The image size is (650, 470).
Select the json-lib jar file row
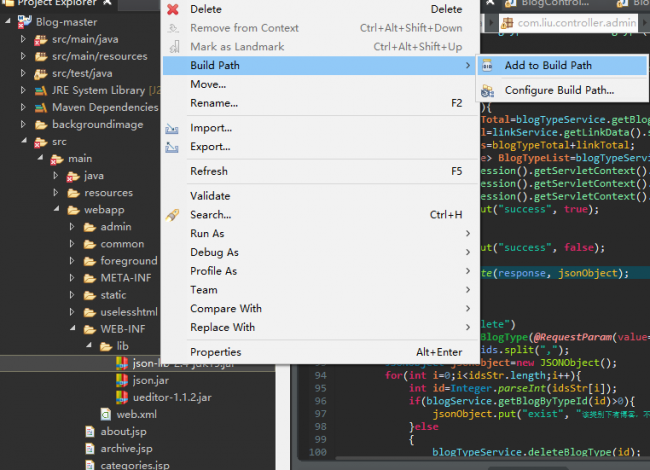point(137,363)
